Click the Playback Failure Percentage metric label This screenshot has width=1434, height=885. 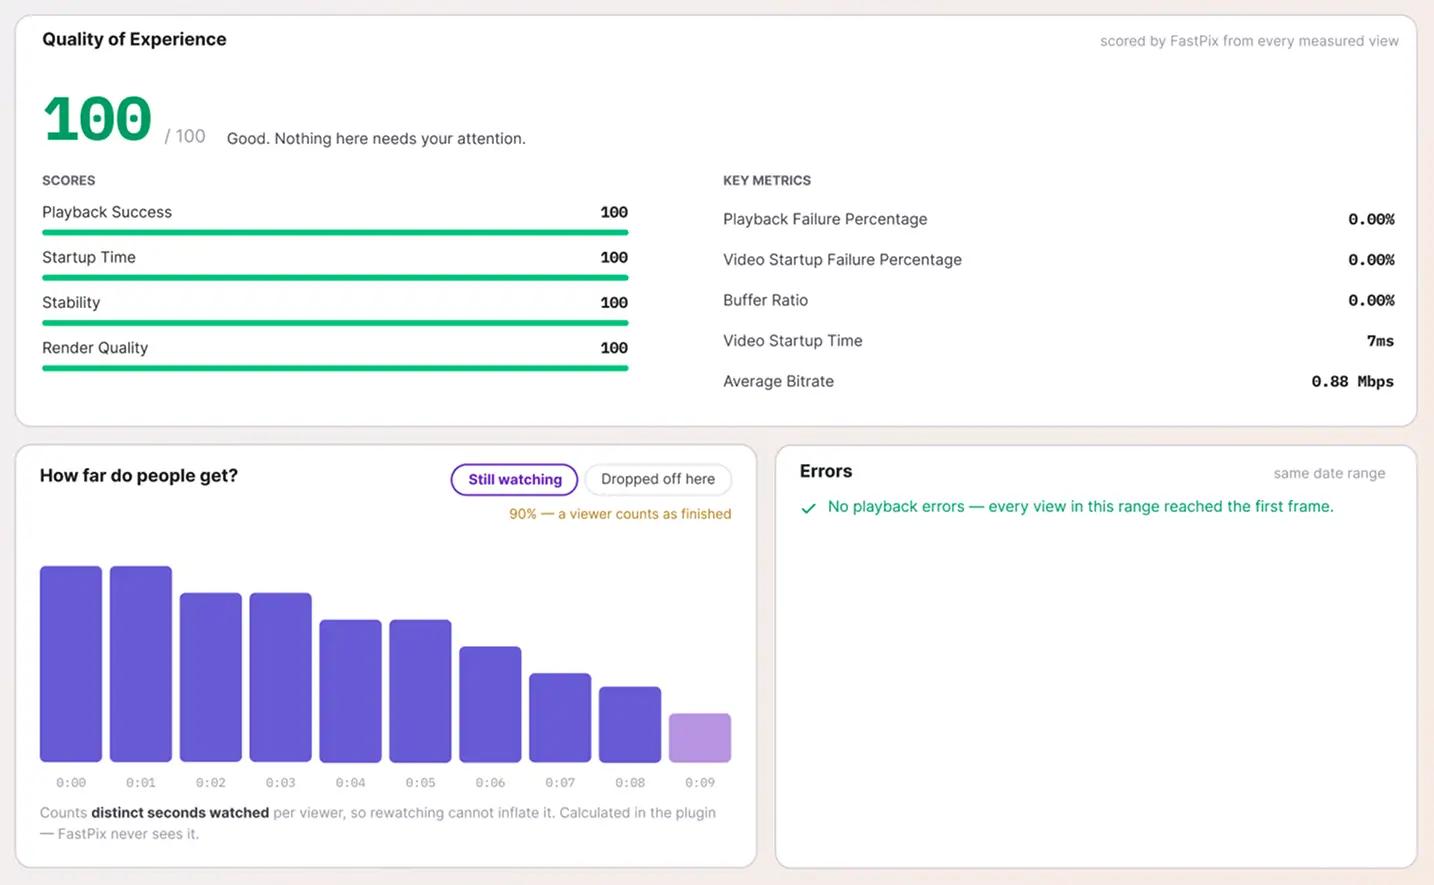click(825, 219)
